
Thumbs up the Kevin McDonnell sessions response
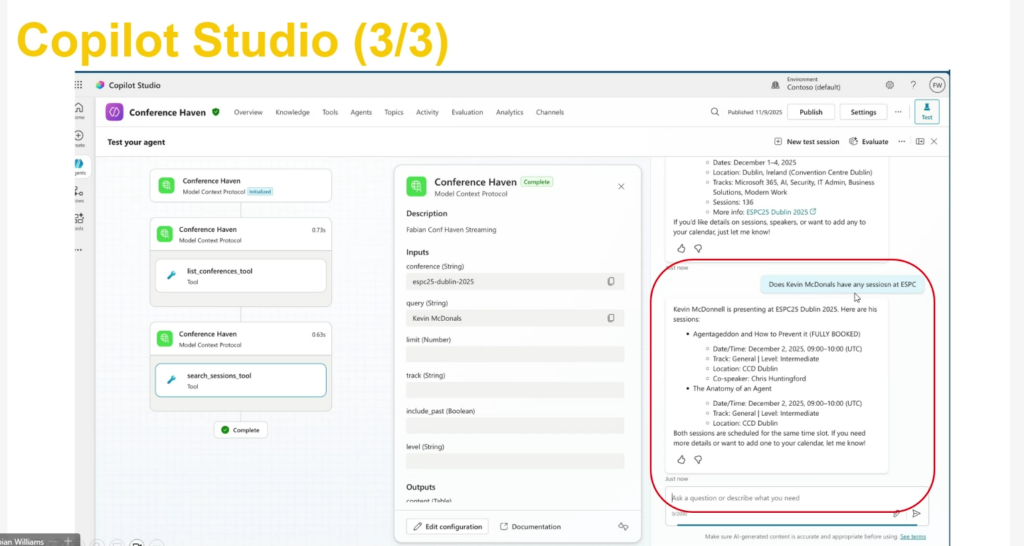coord(682,459)
